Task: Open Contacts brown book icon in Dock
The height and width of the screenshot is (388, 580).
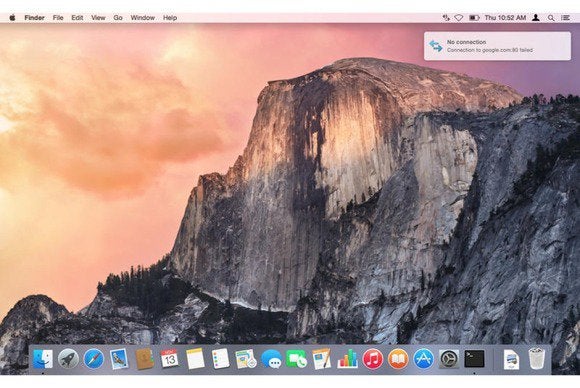Action: point(145,359)
